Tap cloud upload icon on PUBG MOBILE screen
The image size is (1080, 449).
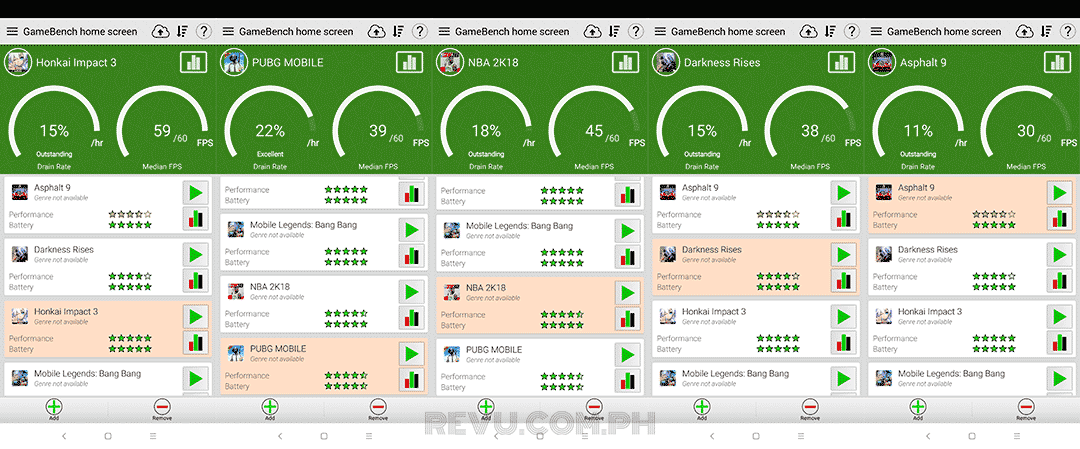376,32
